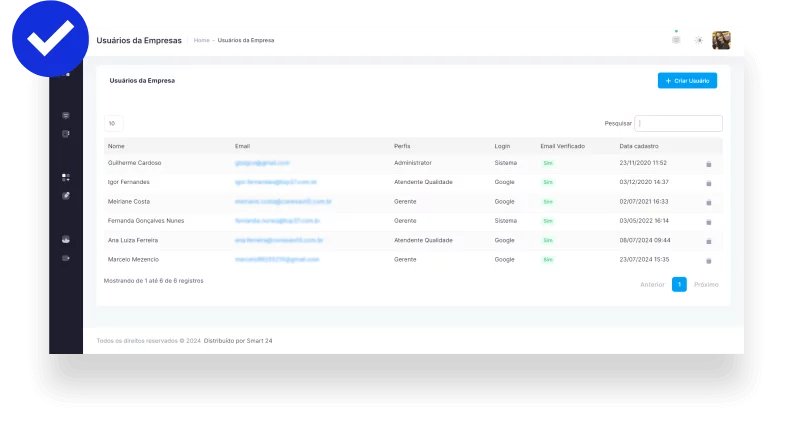
Task: Sort table by Data cadastro column
Action: (x=639, y=146)
